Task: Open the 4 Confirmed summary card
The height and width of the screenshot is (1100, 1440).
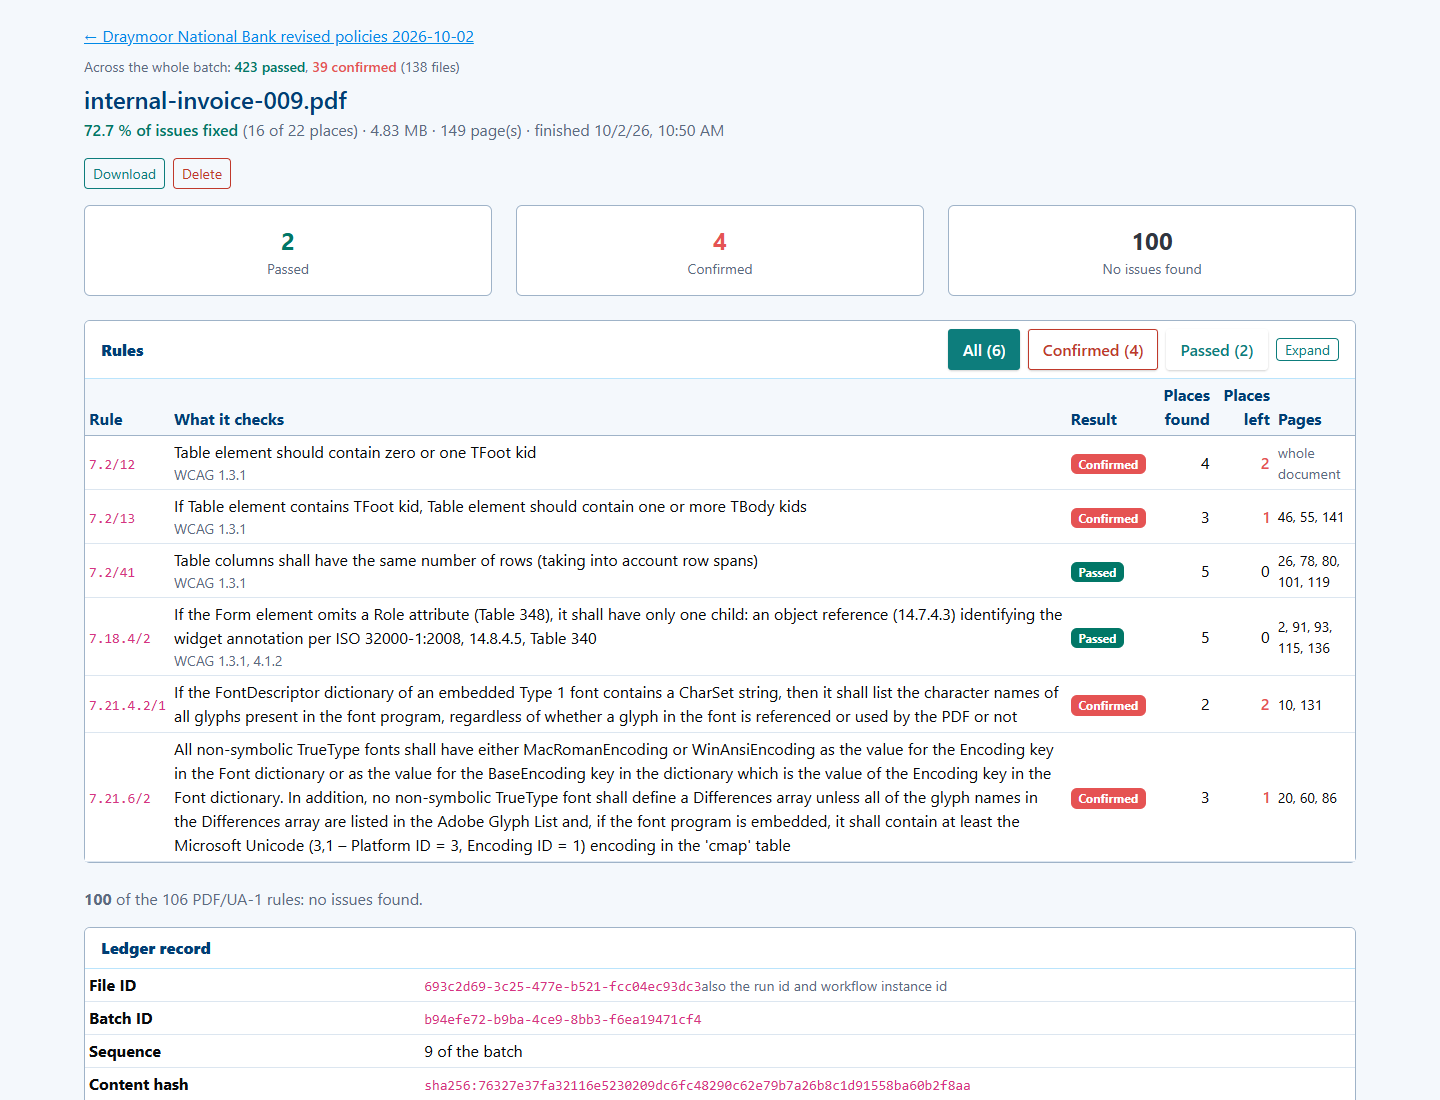Action: [x=720, y=251]
